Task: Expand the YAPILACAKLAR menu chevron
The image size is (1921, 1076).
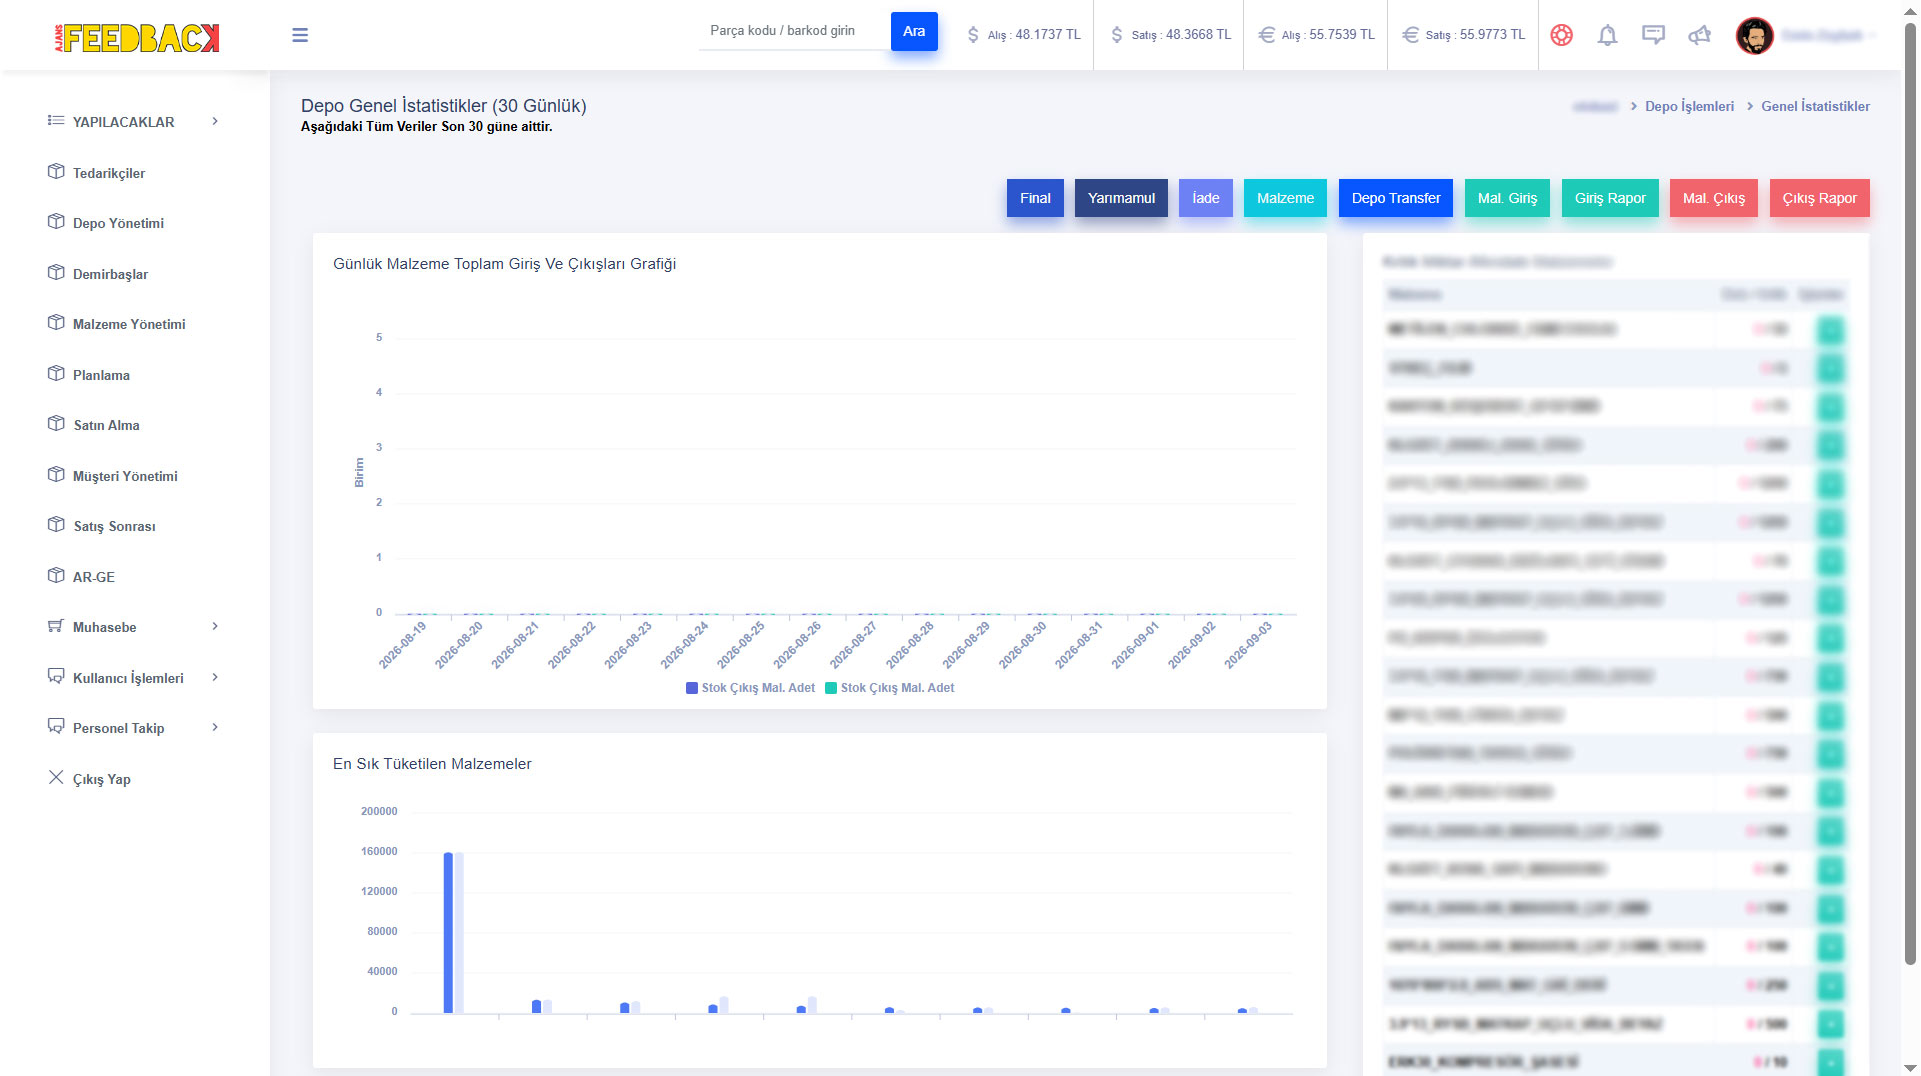Action: coord(215,121)
